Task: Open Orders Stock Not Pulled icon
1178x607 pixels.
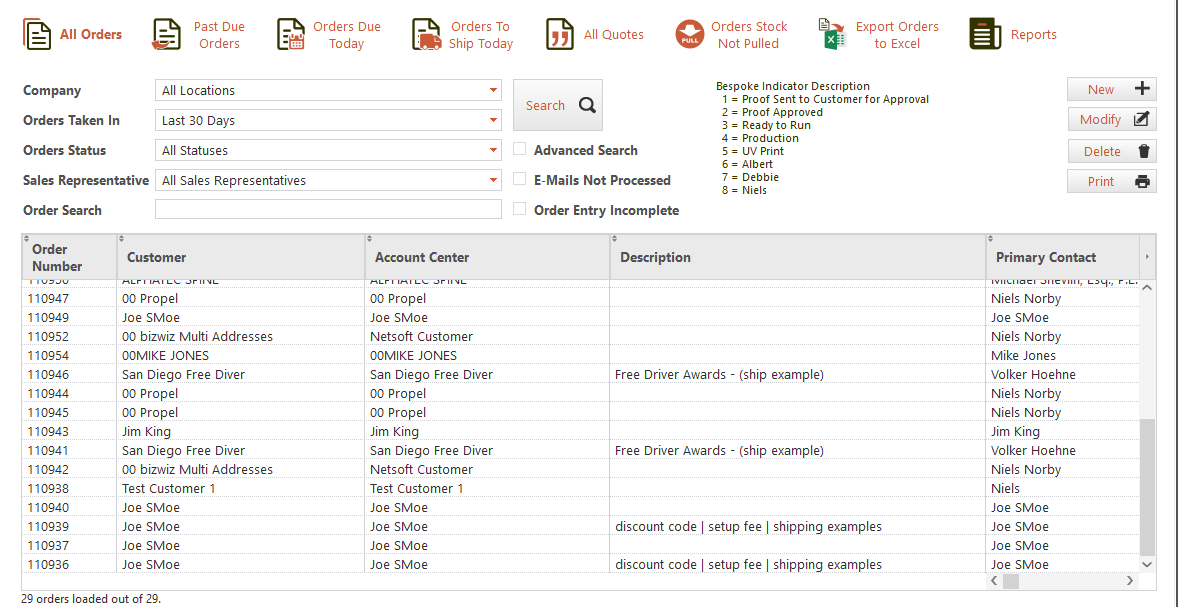Action: coord(690,35)
